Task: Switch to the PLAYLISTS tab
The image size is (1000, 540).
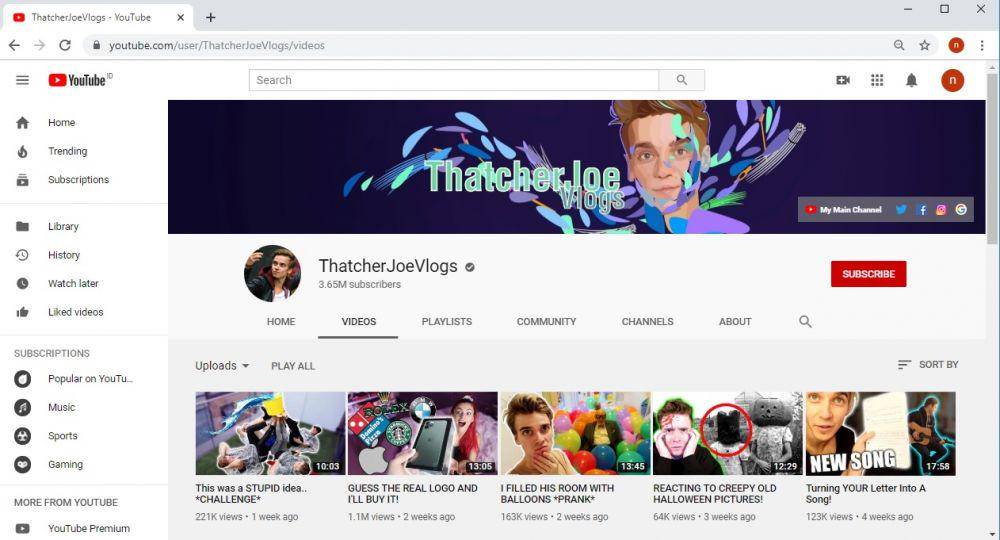Action: 446,322
